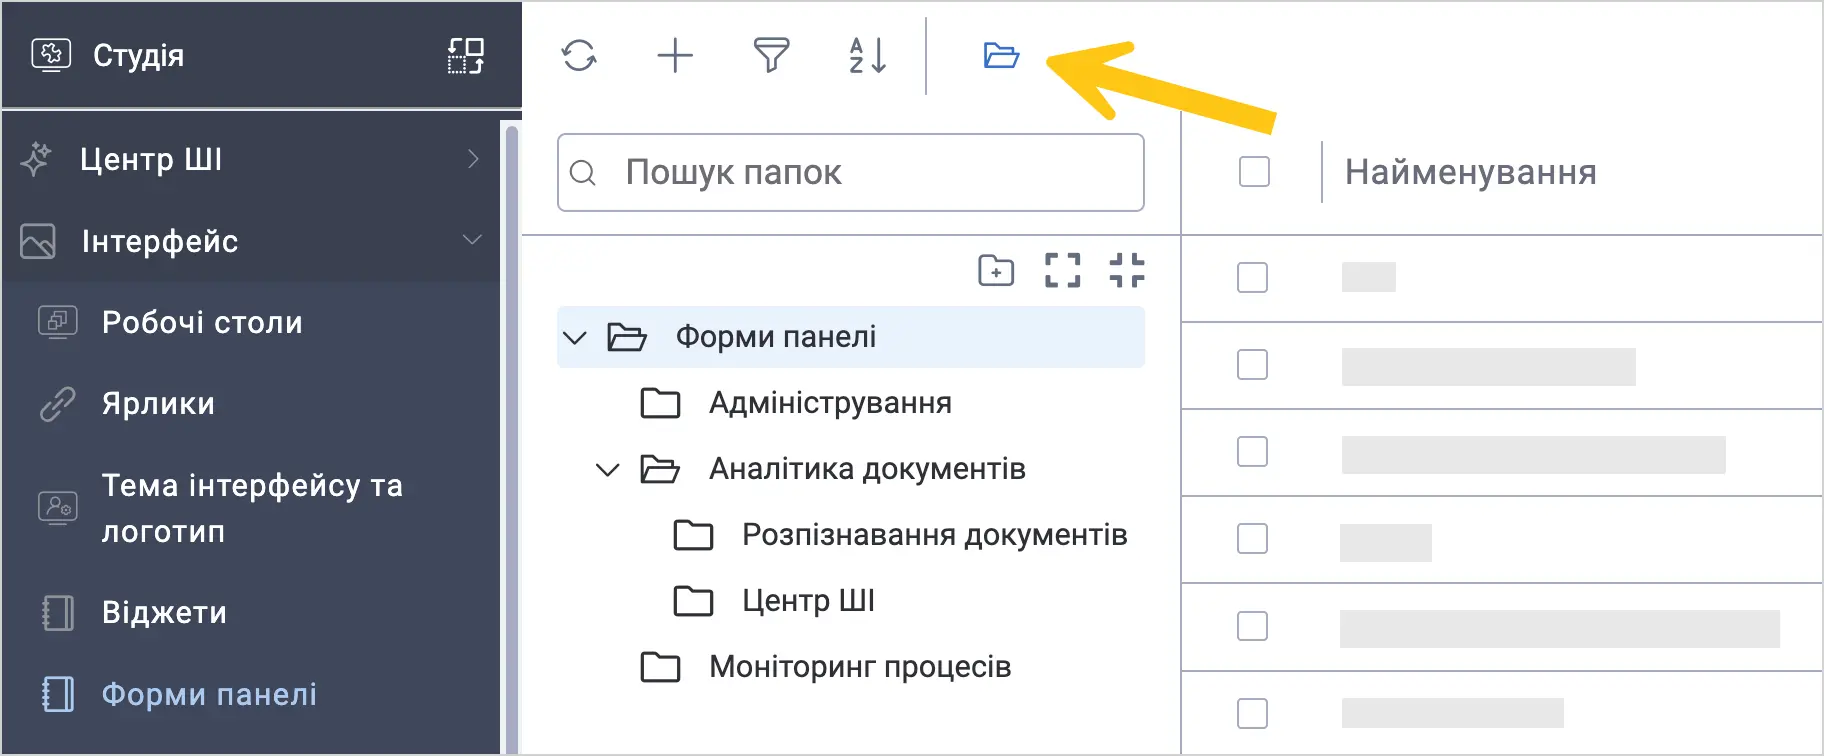This screenshot has height=756, width=1824.
Task: Click the layout icon next to Студія
Action: click(466, 56)
